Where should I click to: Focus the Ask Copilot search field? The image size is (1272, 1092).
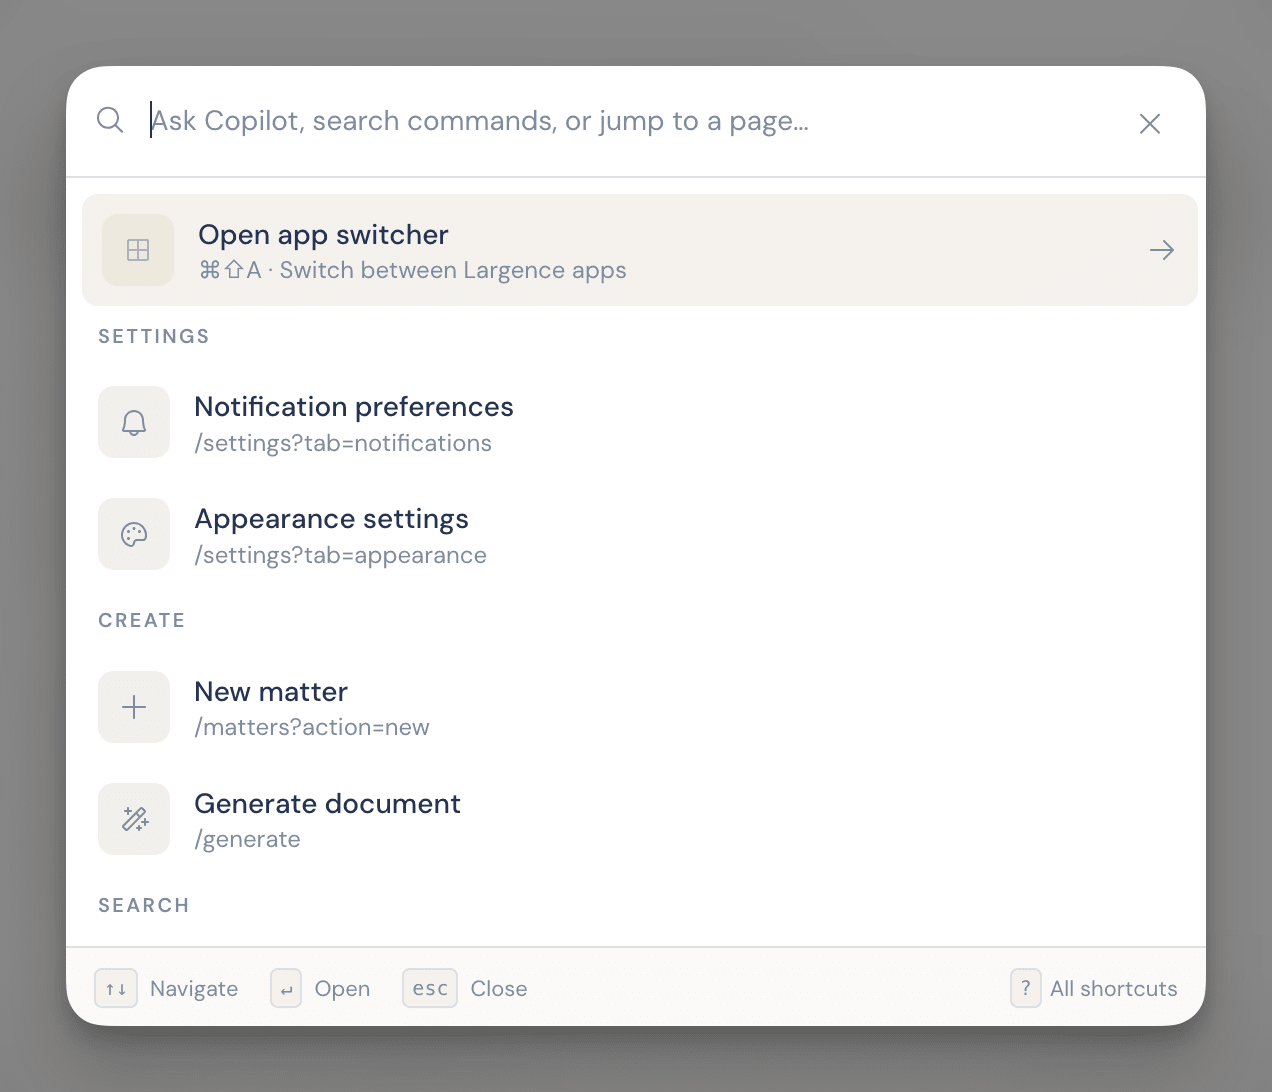click(x=630, y=121)
